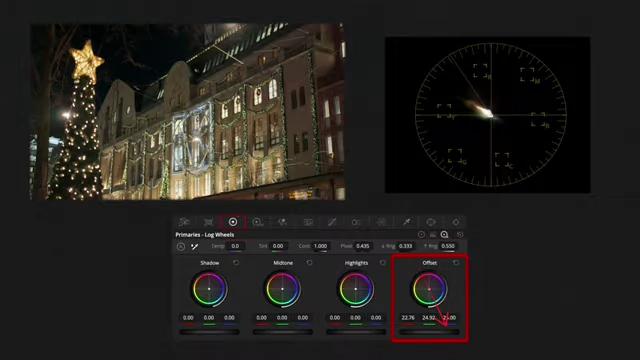Select the white balance picker
The image size is (640, 360).
click(195, 247)
